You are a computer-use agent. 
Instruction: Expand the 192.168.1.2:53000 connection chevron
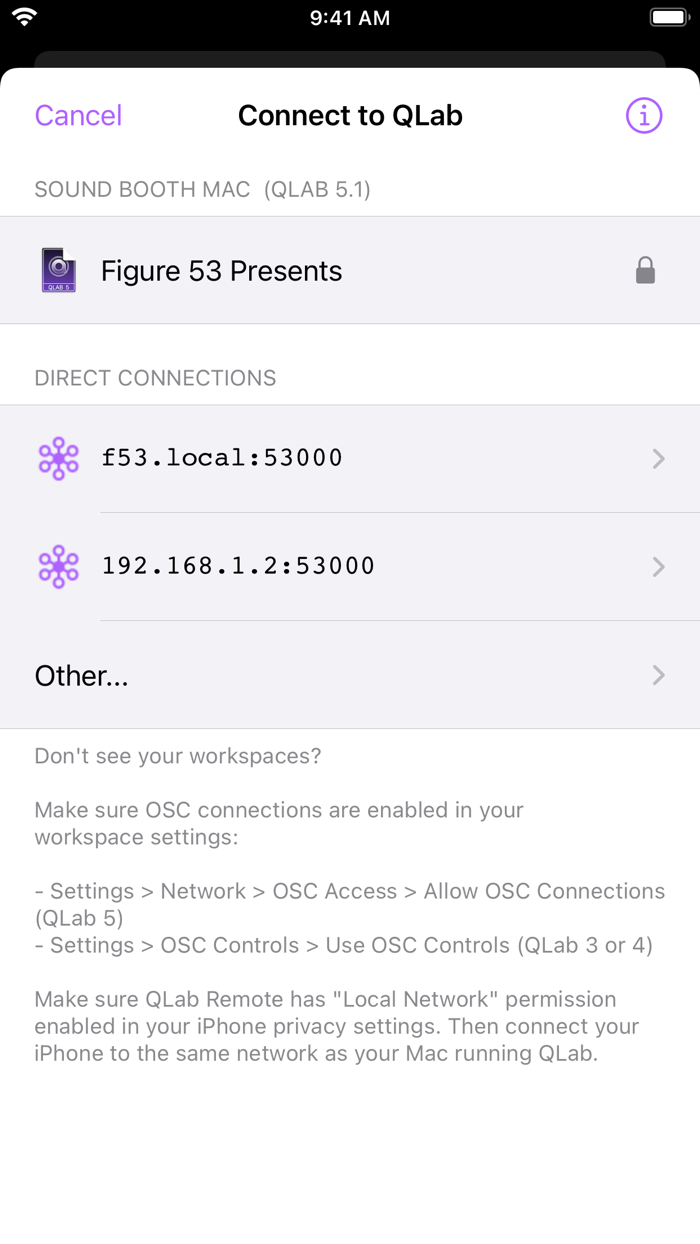[x=658, y=566]
